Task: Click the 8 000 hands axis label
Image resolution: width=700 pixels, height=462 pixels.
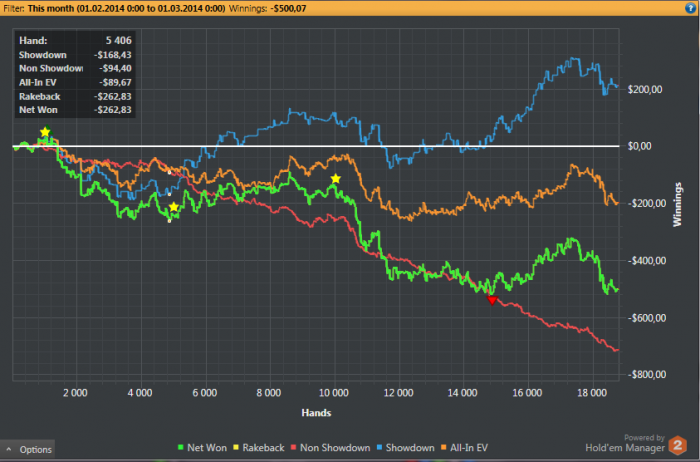Action: click(269, 393)
